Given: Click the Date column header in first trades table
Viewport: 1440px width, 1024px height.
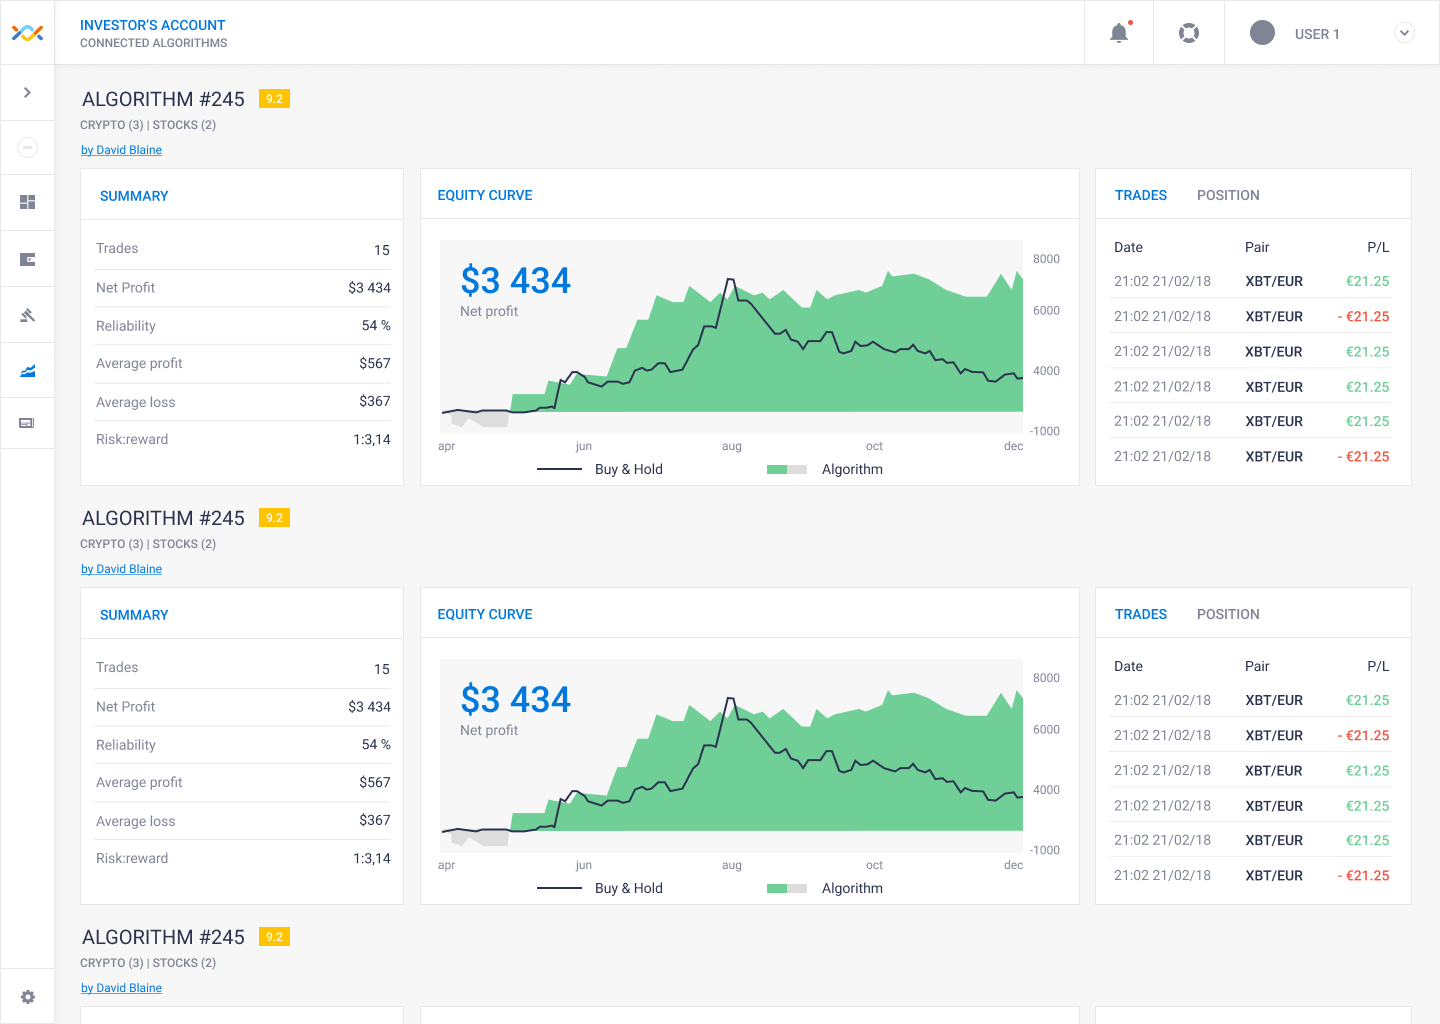Looking at the screenshot, I should pos(1128,247).
